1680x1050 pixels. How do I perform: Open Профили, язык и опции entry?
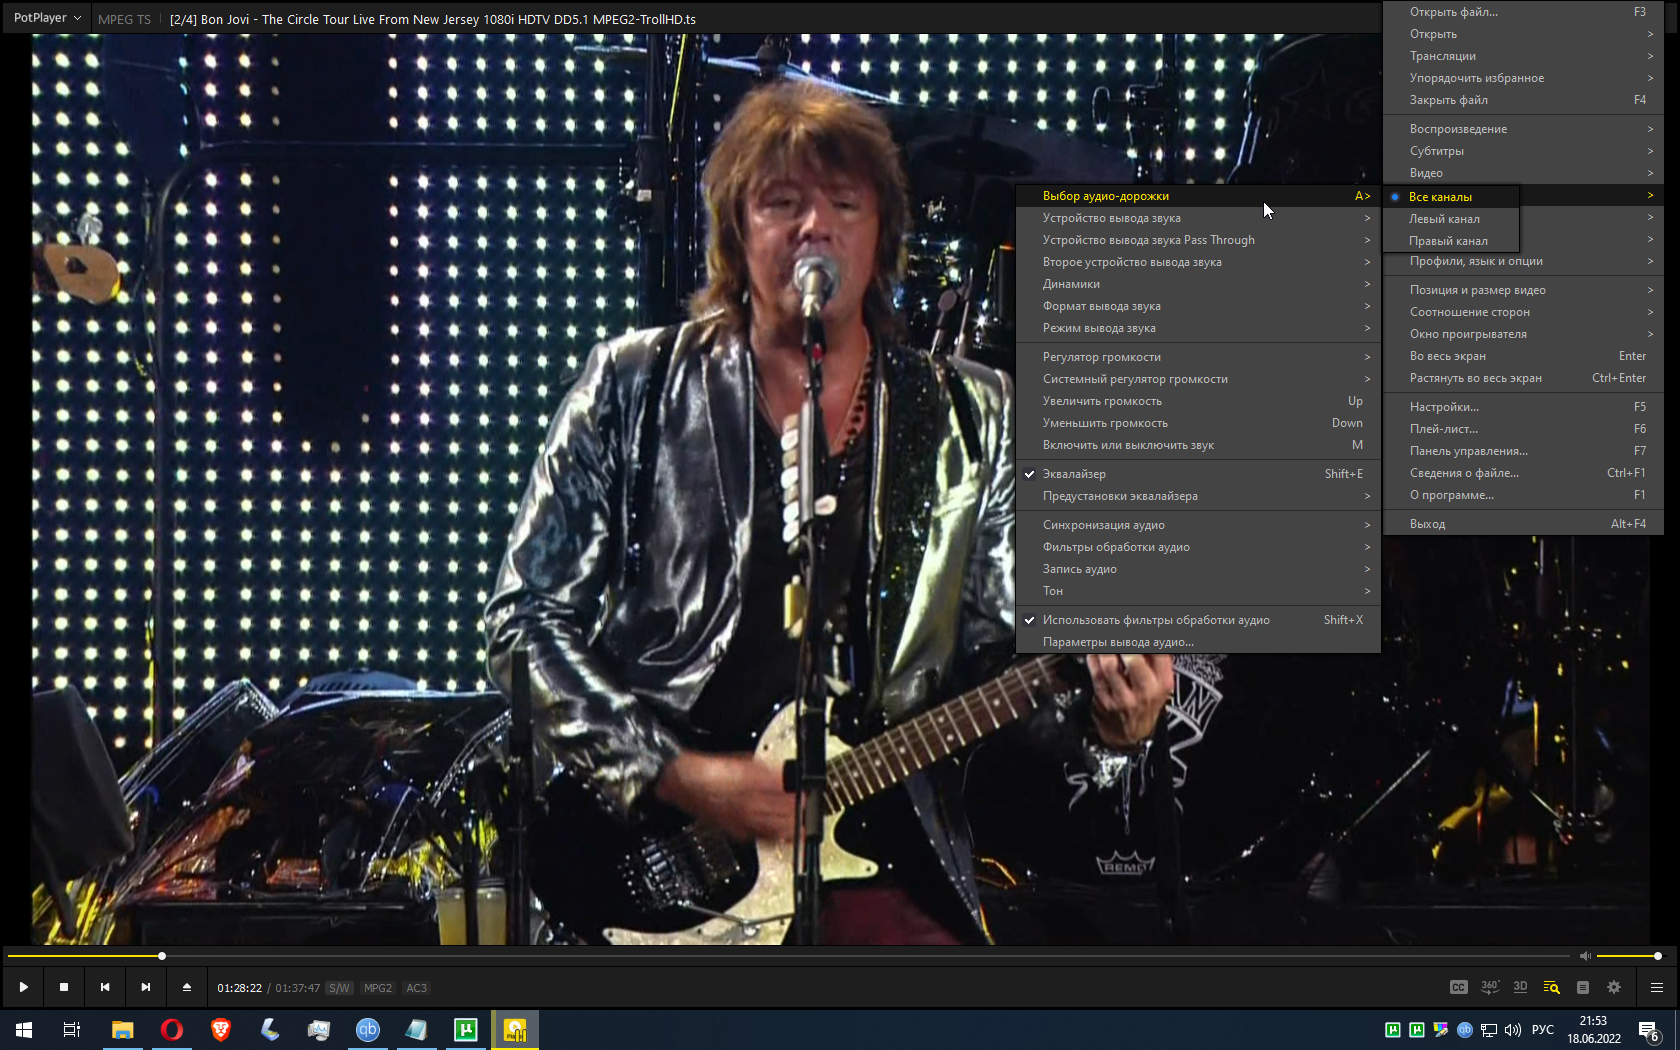(1523, 261)
